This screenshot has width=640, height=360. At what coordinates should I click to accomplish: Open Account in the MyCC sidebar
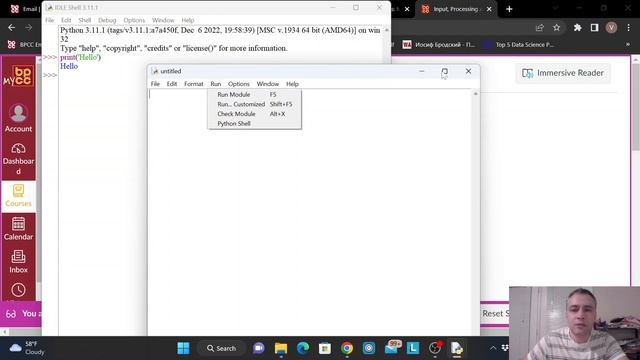coord(18,118)
